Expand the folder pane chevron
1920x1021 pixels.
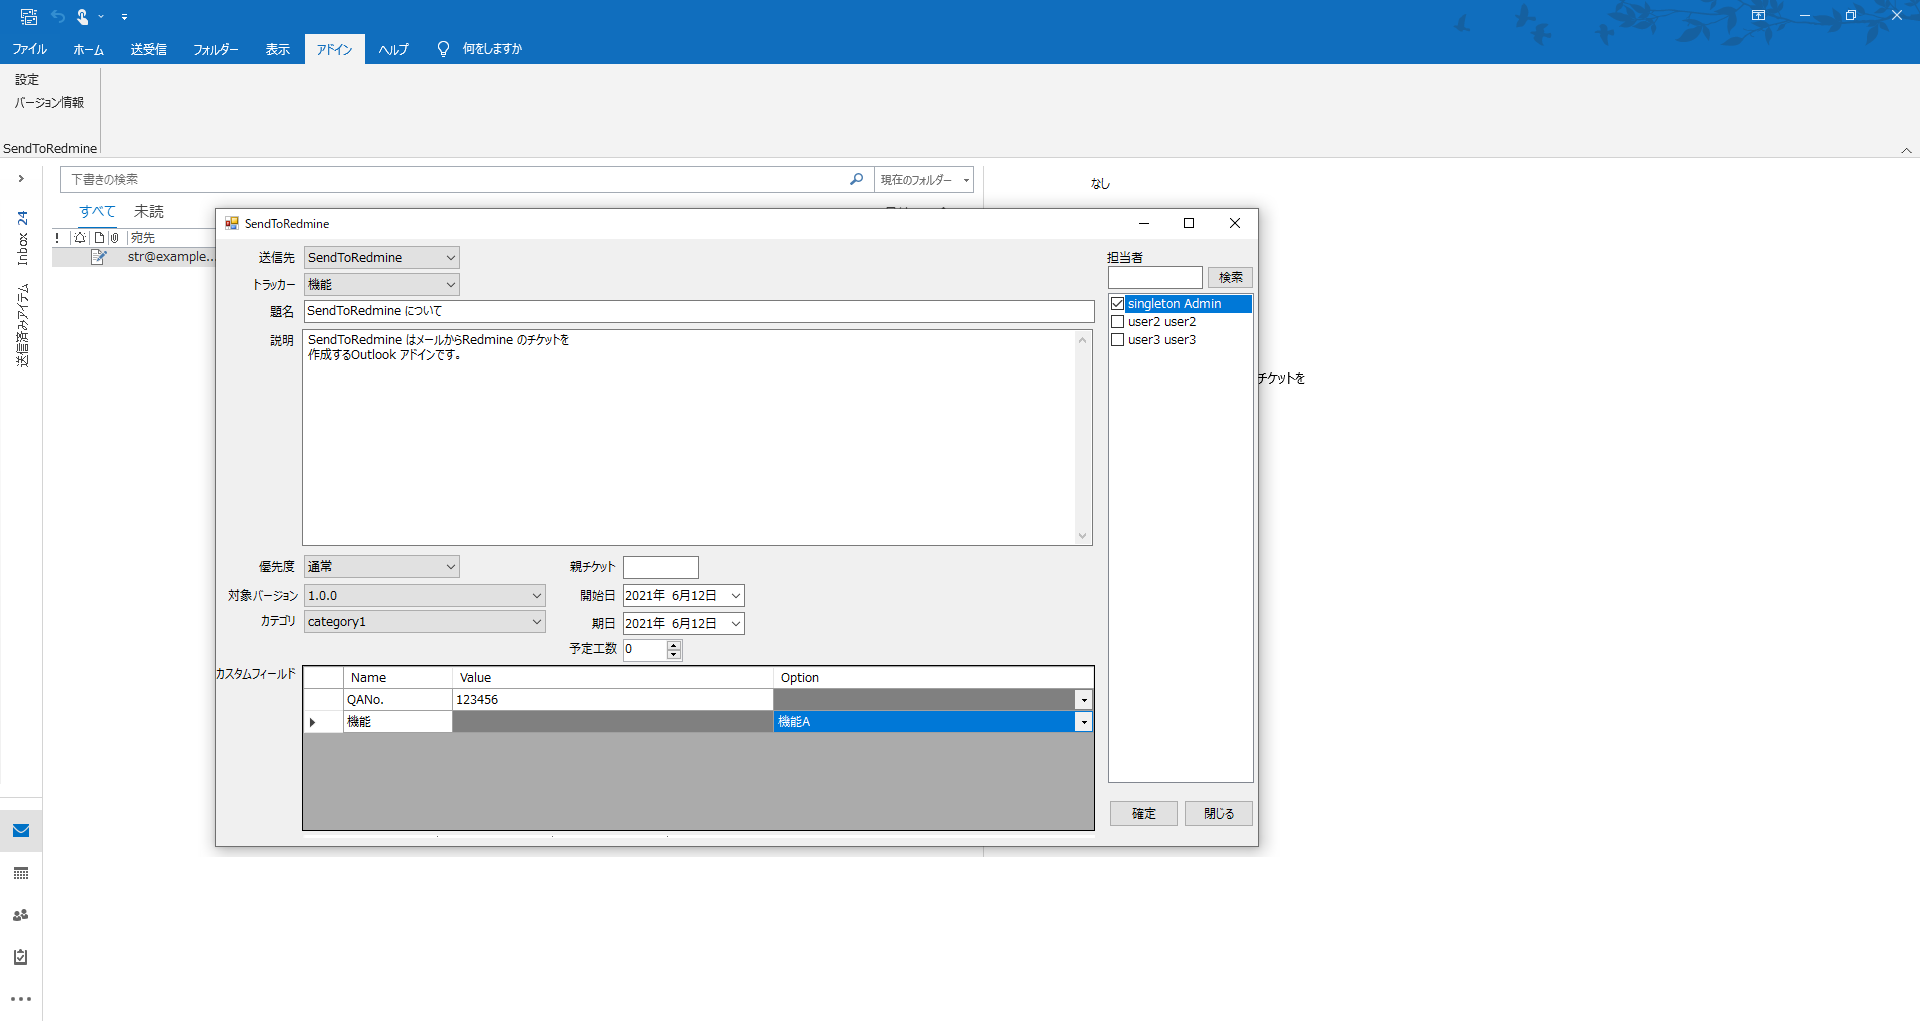coord(21,179)
